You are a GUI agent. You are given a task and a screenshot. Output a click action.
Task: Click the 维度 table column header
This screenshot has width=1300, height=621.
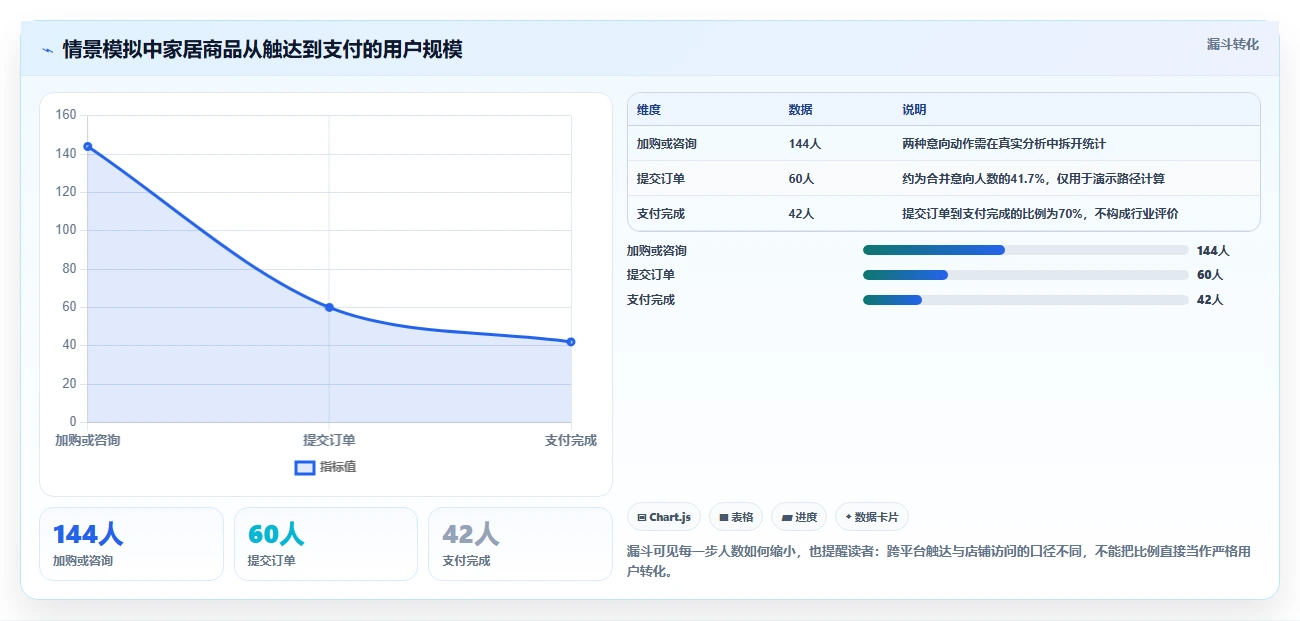click(649, 109)
